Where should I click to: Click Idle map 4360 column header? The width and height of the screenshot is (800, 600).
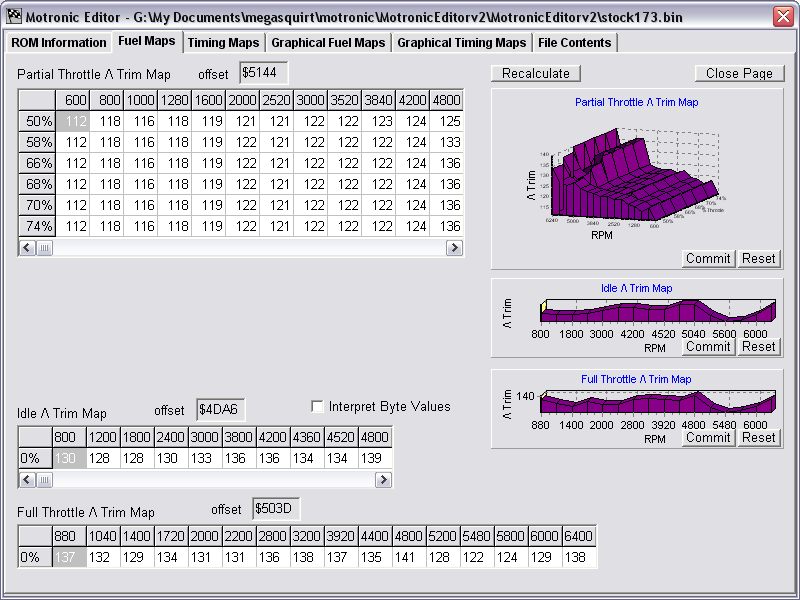pos(307,437)
